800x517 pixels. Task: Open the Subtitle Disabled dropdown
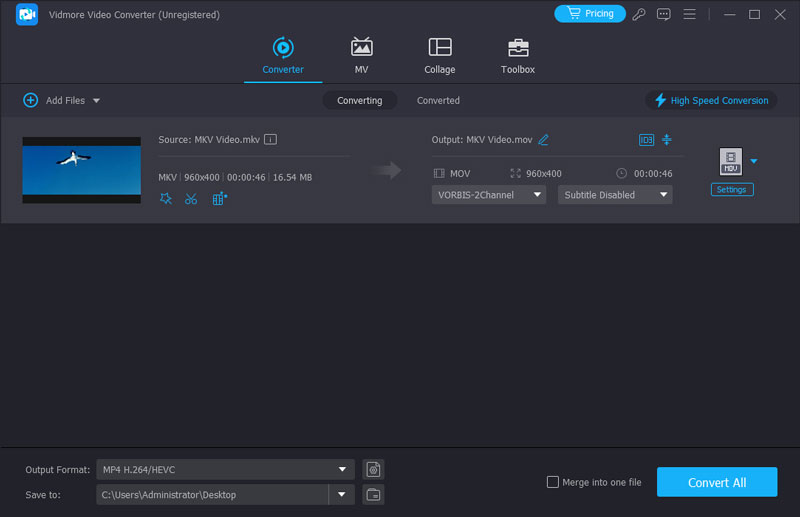coord(615,195)
